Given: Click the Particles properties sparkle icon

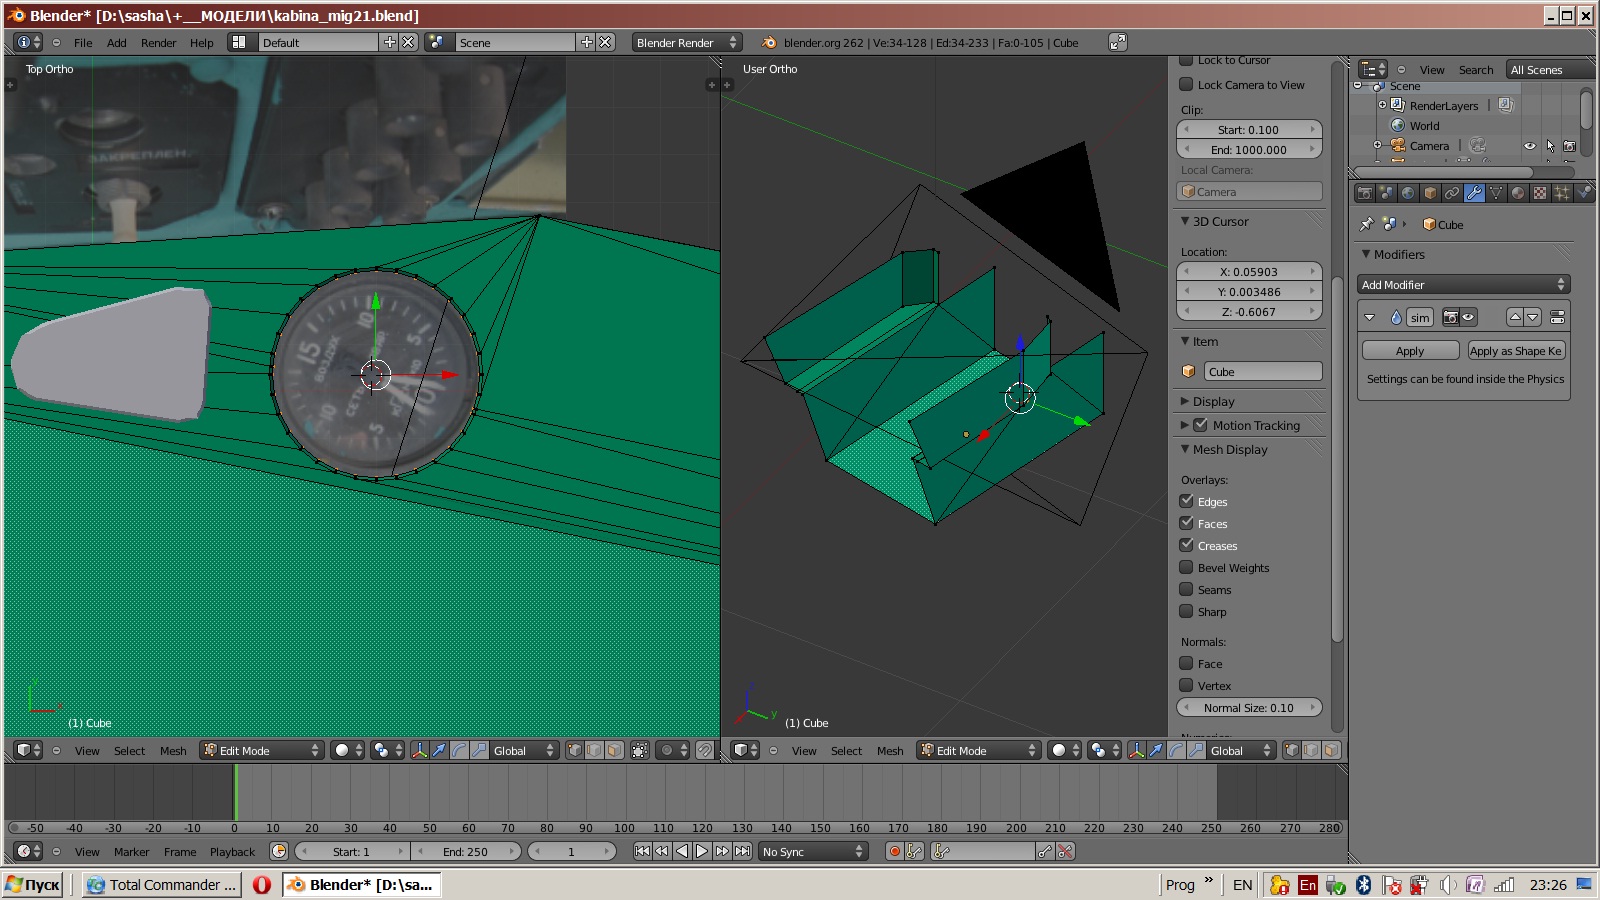Looking at the screenshot, I should coord(1562,193).
